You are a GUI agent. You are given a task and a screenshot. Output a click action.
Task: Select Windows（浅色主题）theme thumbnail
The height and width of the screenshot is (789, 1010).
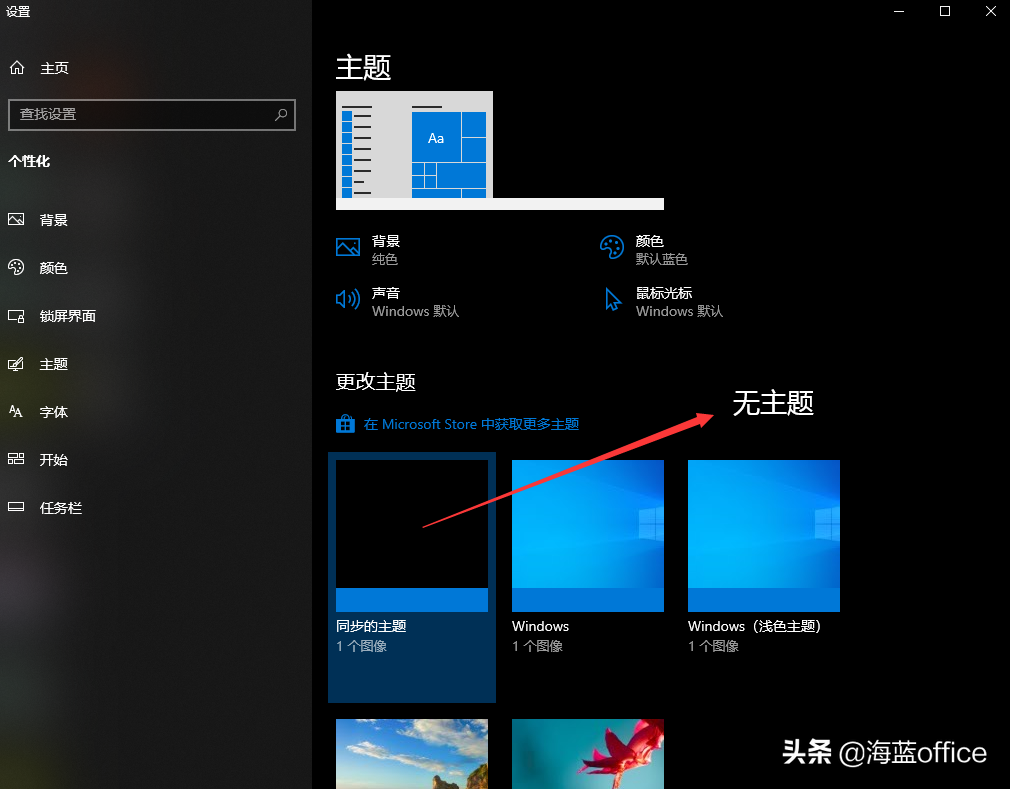pyautogui.click(x=764, y=535)
